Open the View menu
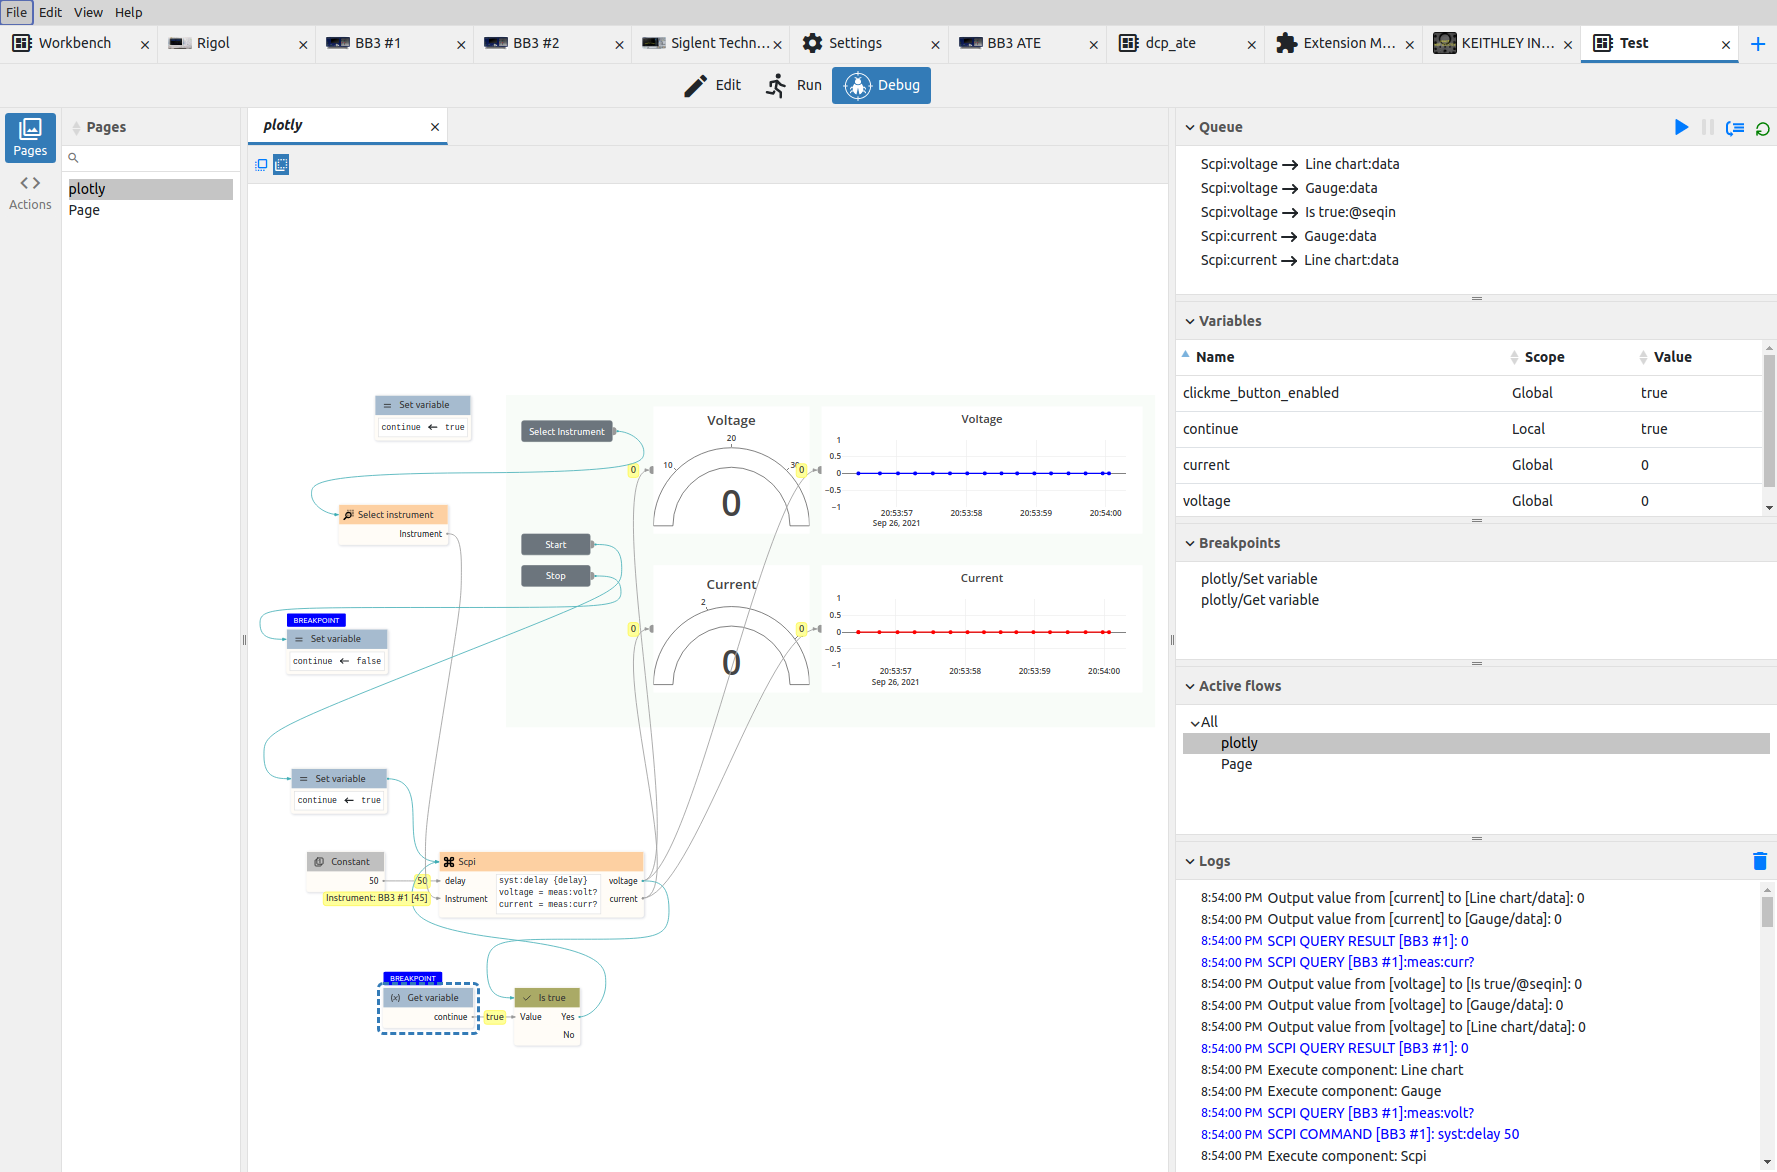This screenshot has height=1172, width=1777. 88,12
